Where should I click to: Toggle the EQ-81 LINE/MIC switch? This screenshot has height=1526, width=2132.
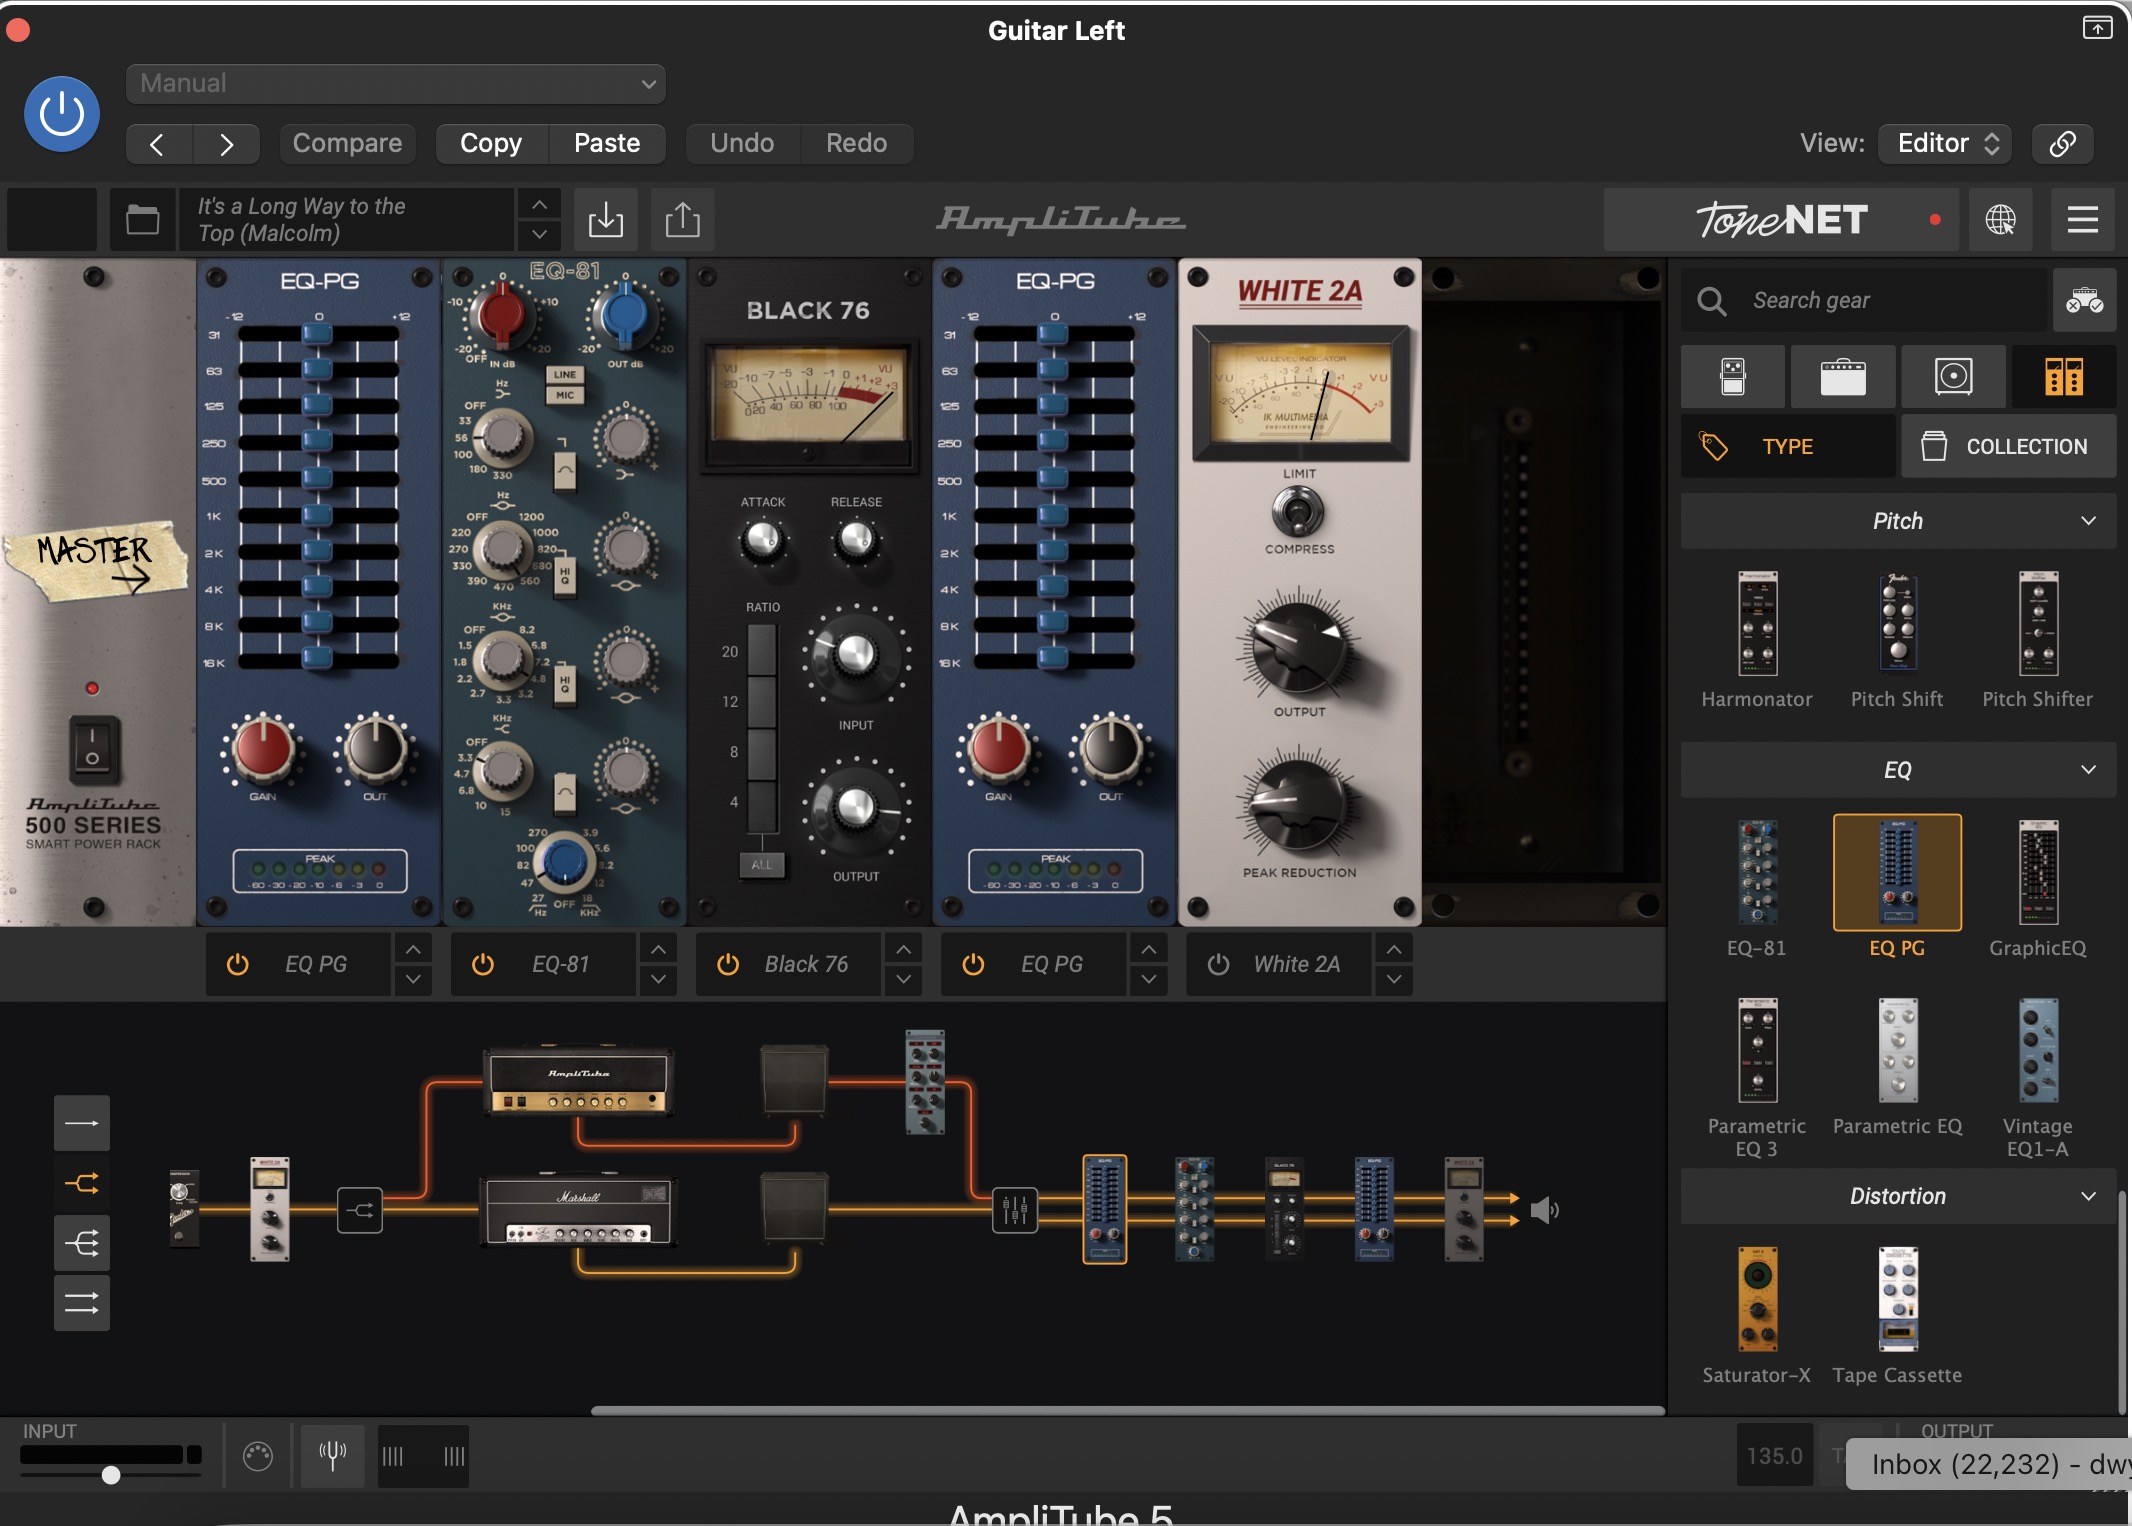tap(565, 385)
